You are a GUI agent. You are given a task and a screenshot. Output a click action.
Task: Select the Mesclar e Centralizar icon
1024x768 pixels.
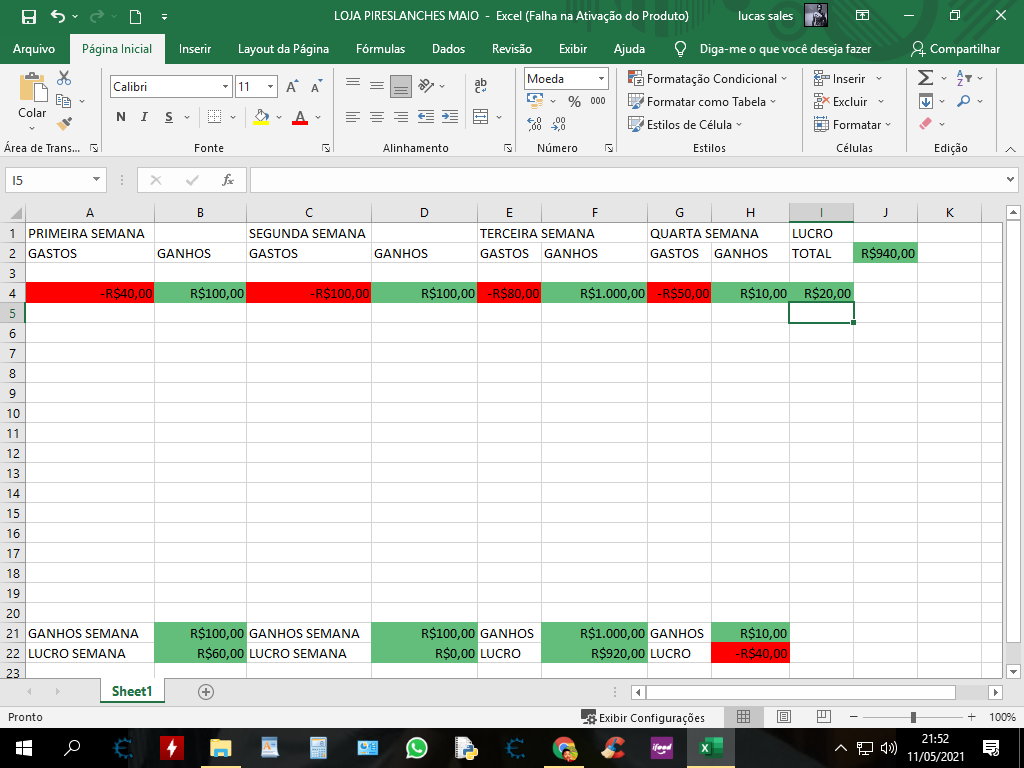pos(482,117)
